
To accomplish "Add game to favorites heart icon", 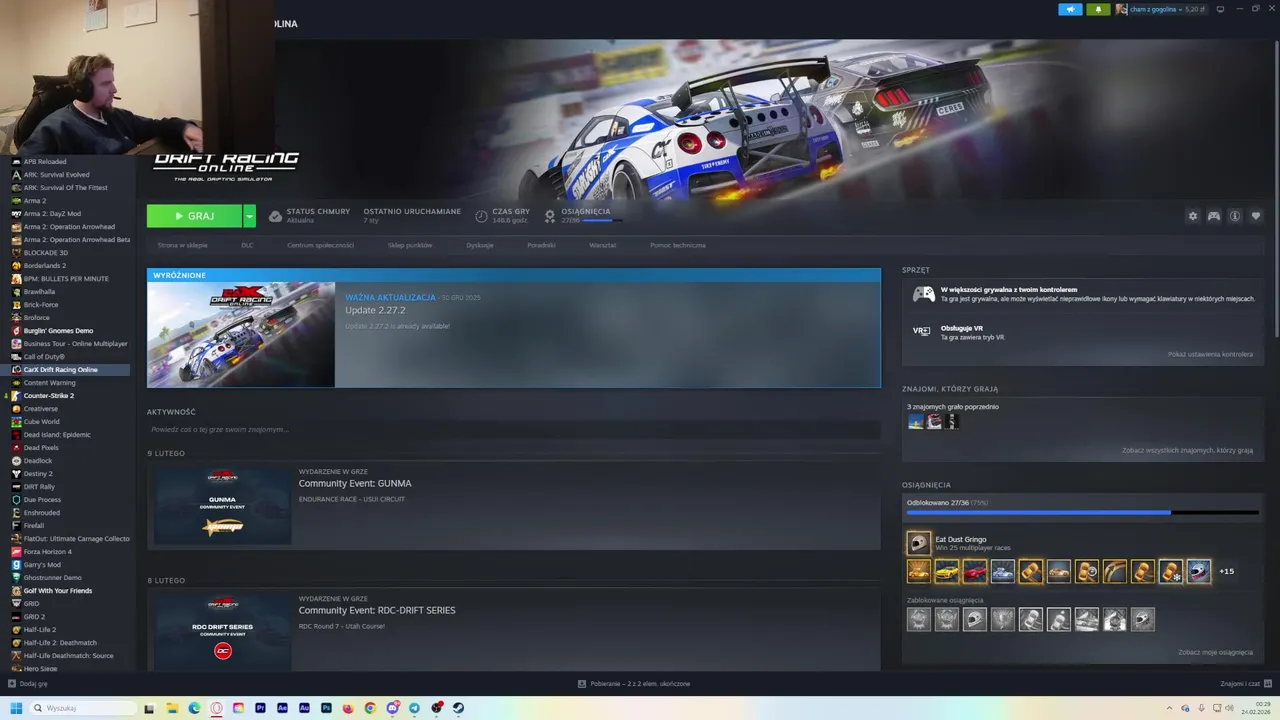I will [1256, 216].
